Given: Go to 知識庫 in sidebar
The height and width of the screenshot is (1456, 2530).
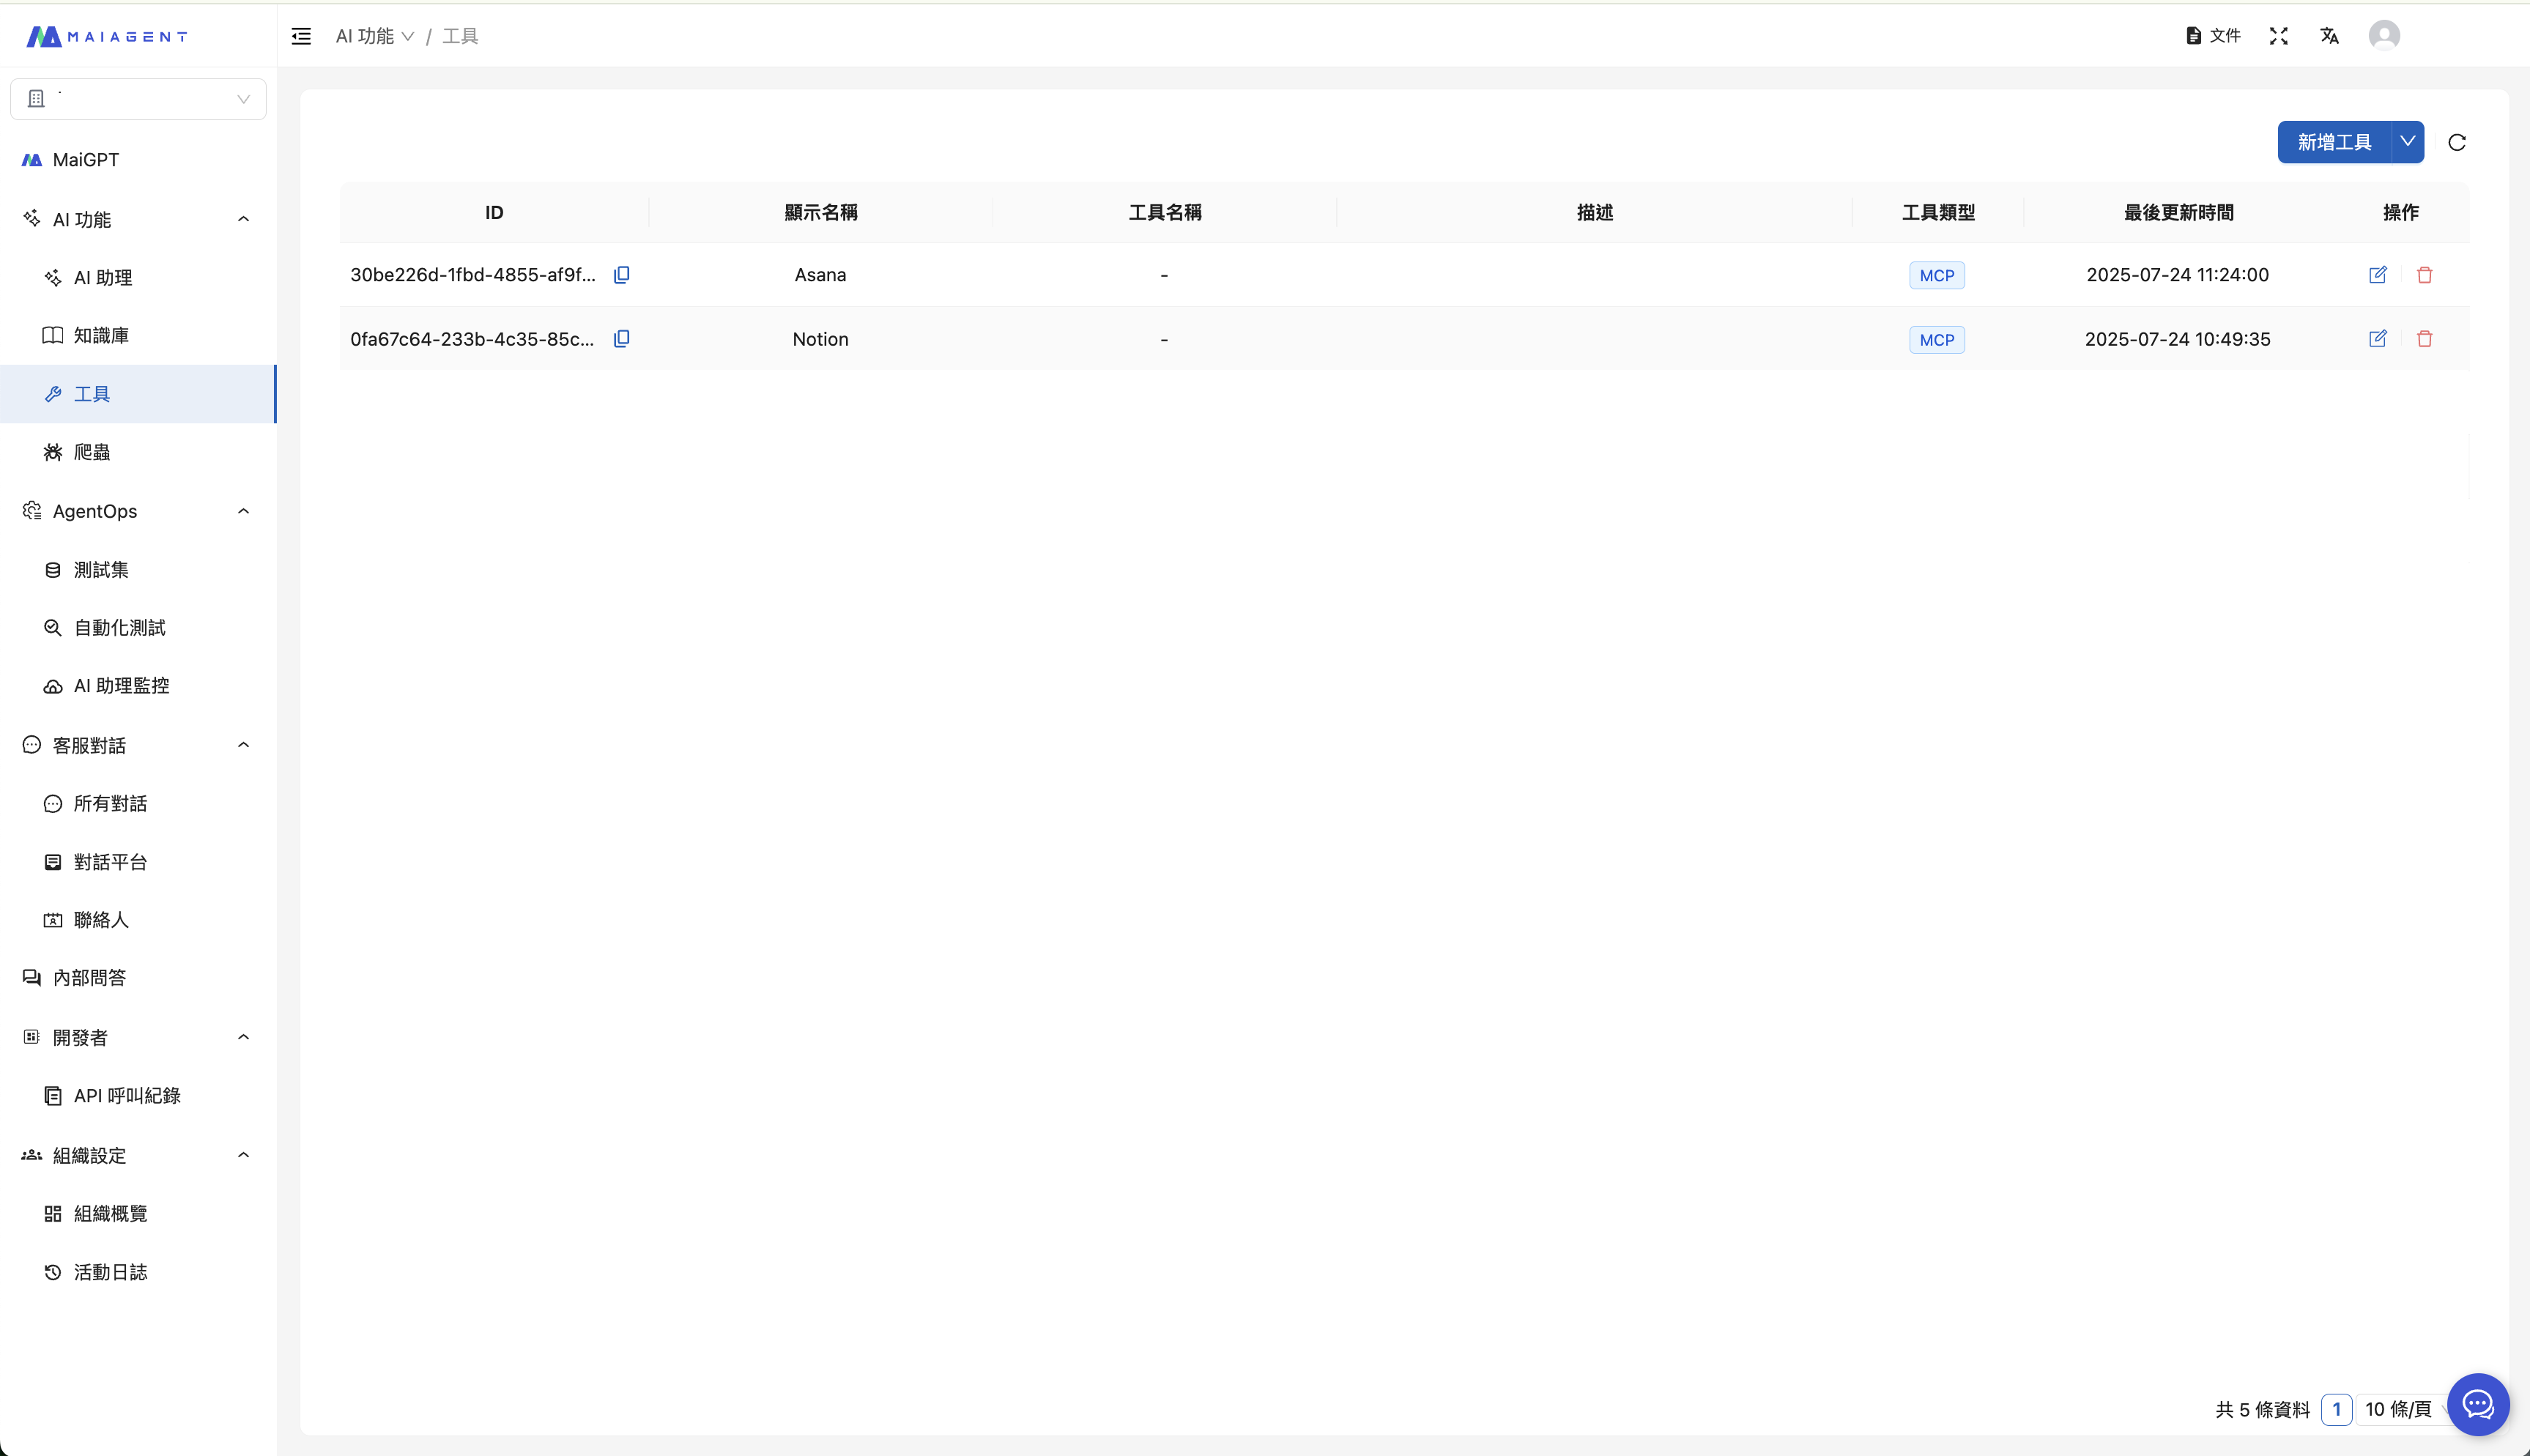Looking at the screenshot, I should click(x=101, y=336).
